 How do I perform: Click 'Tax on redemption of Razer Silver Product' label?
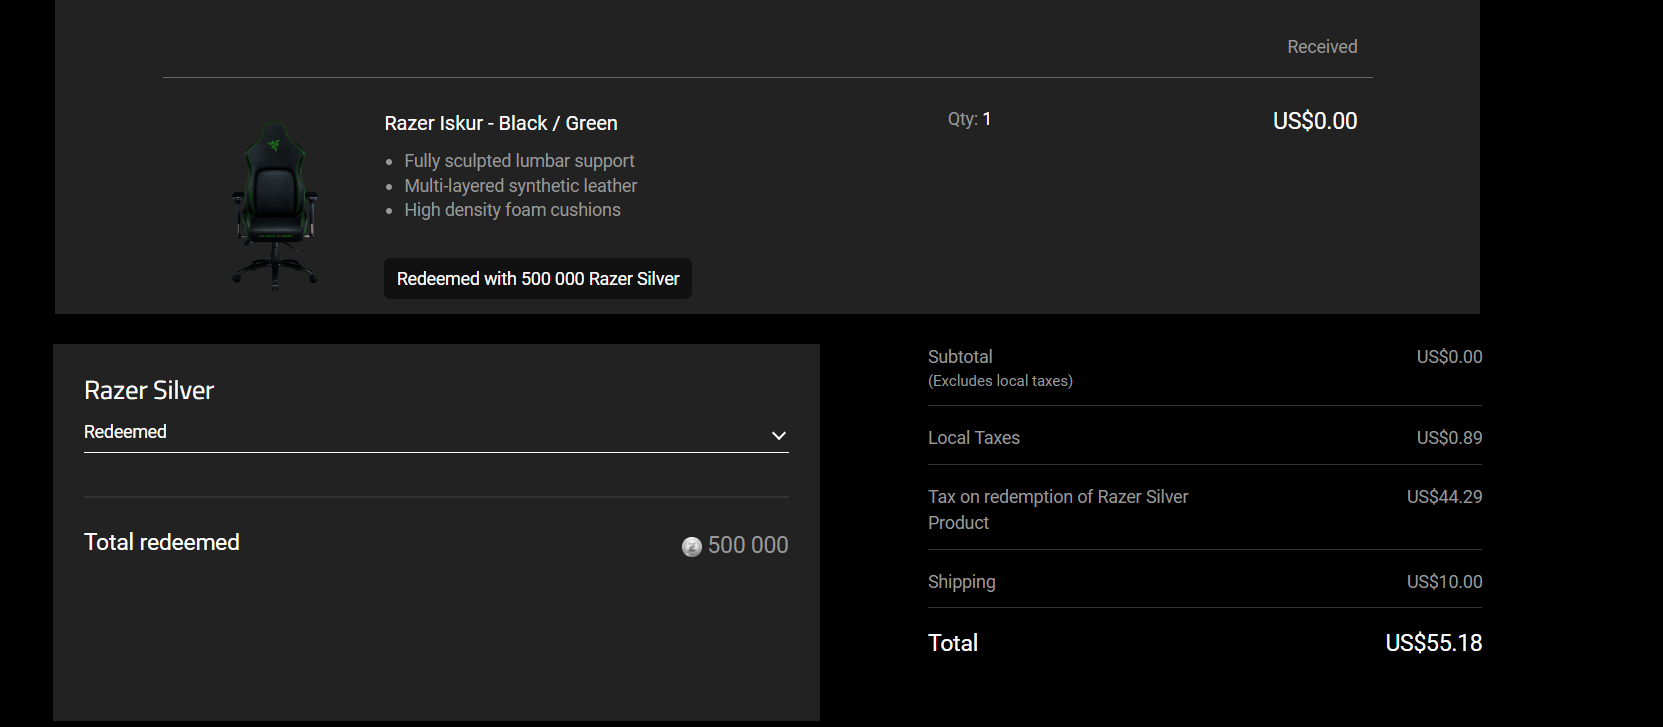[x=1058, y=510]
